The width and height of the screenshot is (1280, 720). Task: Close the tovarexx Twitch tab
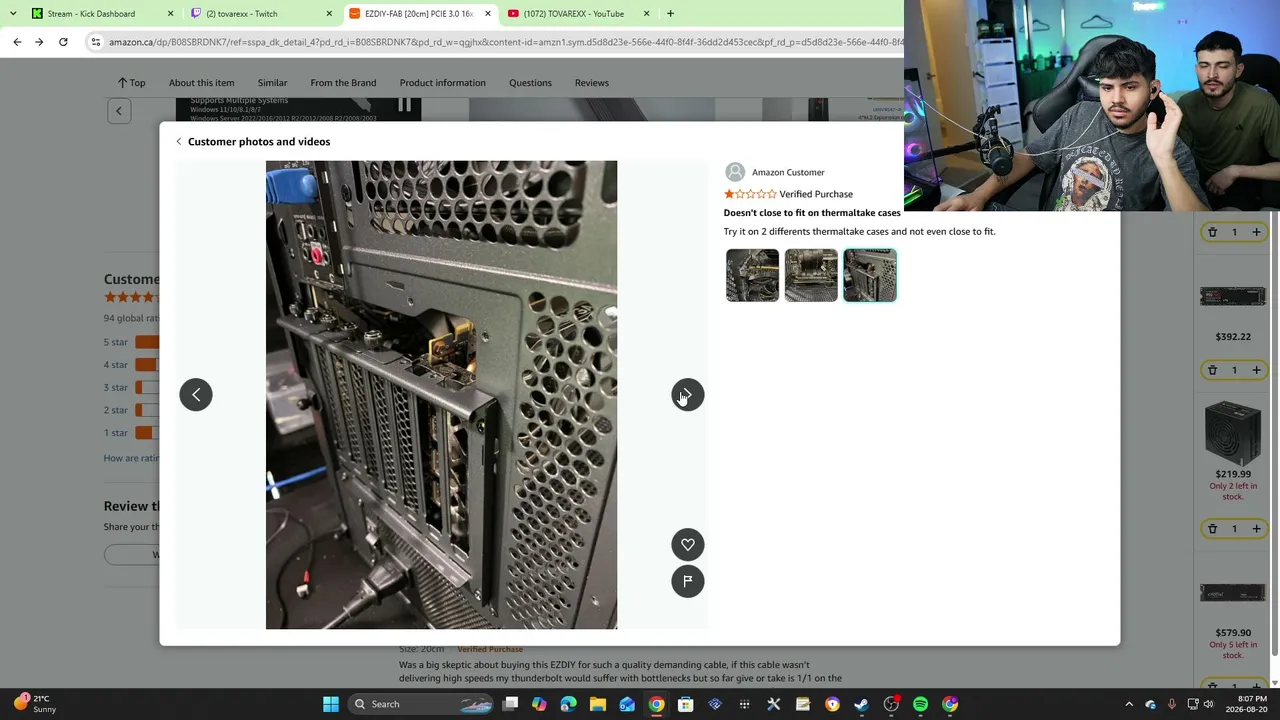(x=329, y=14)
